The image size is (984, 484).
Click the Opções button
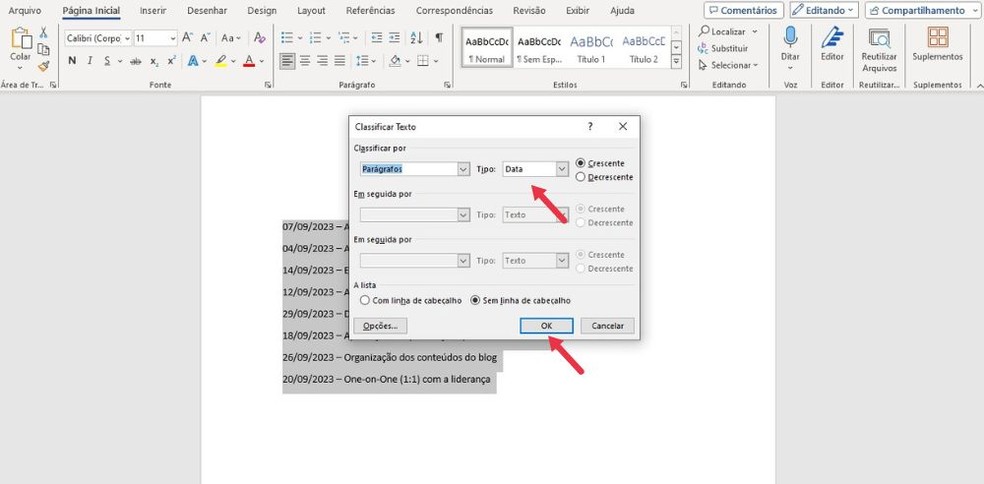coord(380,326)
